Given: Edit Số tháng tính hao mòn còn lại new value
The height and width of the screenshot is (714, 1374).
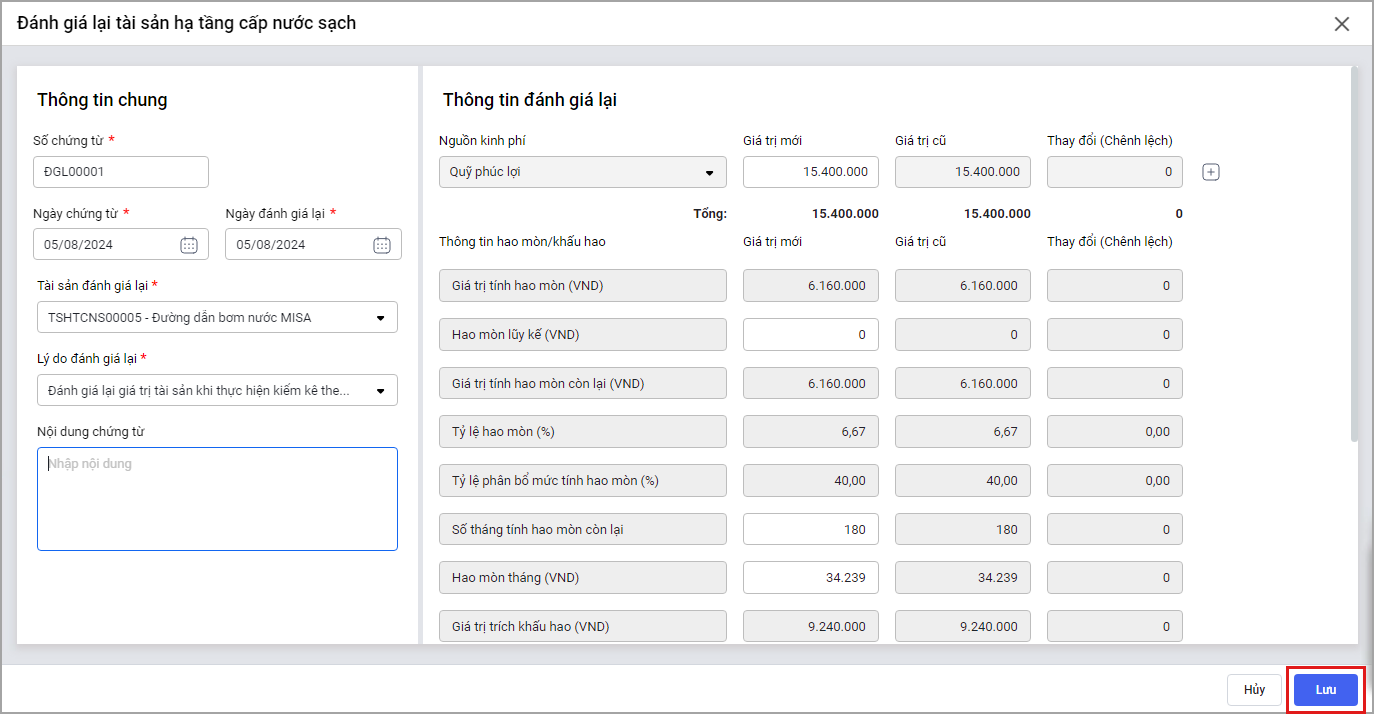Looking at the screenshot, I should click(x=810, y=529).
